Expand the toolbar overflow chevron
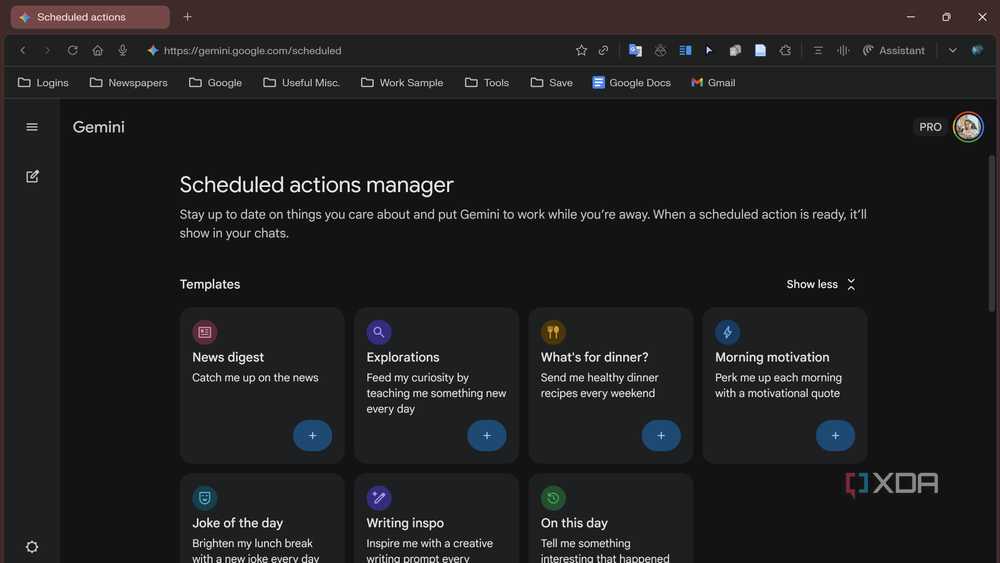The image size is (1000, 563). tap(952, 50)
